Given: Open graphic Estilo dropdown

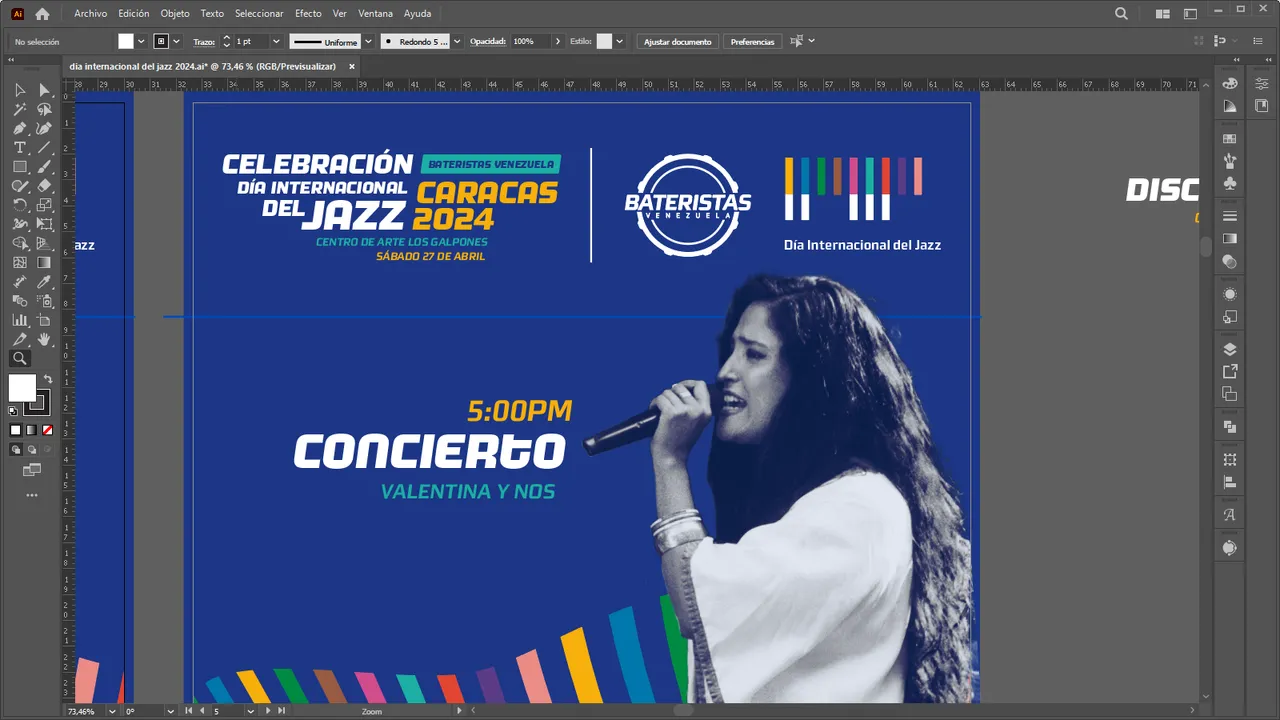Looking at the screenshot, I should 620,42.
